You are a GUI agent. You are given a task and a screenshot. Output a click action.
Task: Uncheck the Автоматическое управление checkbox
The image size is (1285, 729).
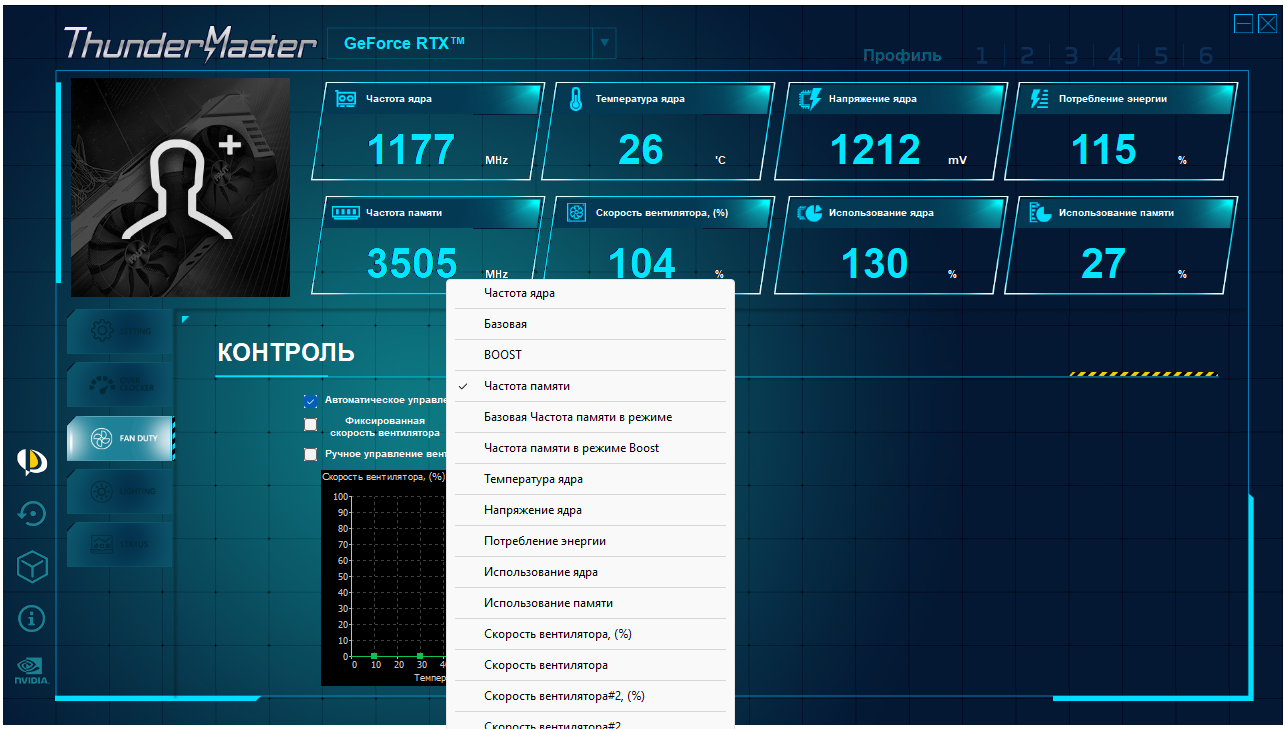(x=310, y=401)
